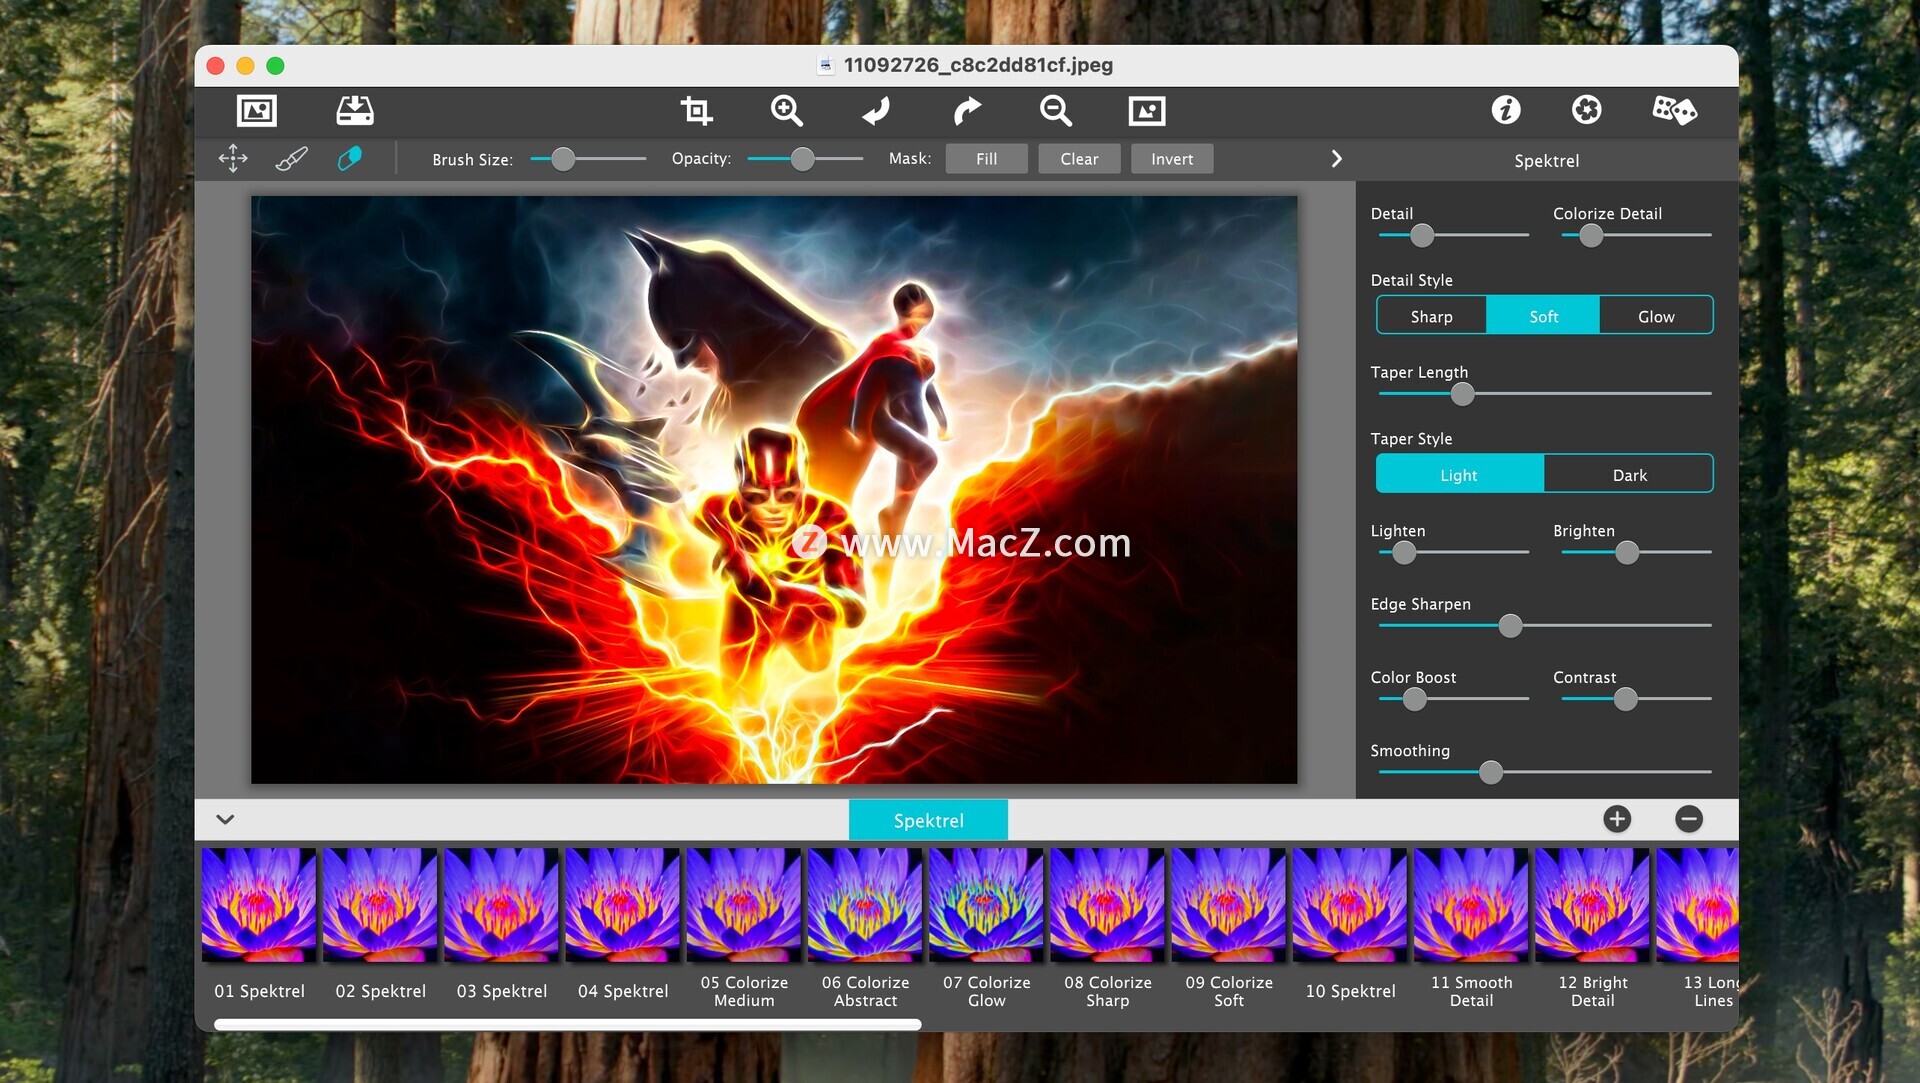This screenshot has height=1083, width=1920.
Task: Click the Fill mask button
Action: [986, 159]
